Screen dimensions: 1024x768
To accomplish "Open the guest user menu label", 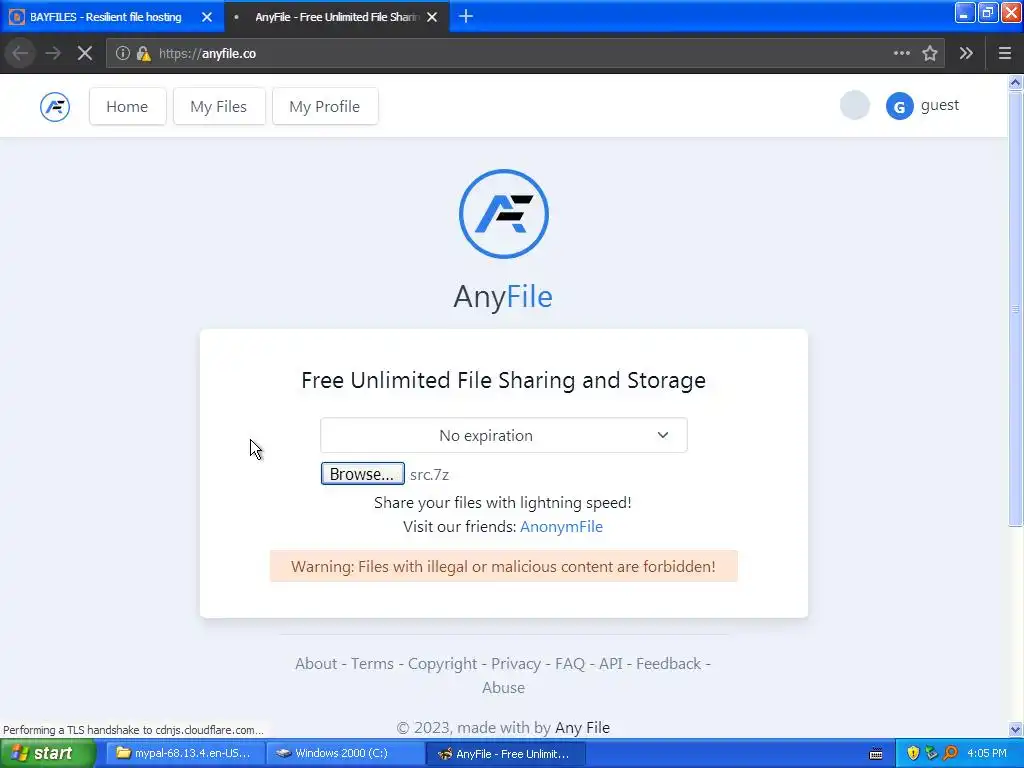I will pos(939,105).
